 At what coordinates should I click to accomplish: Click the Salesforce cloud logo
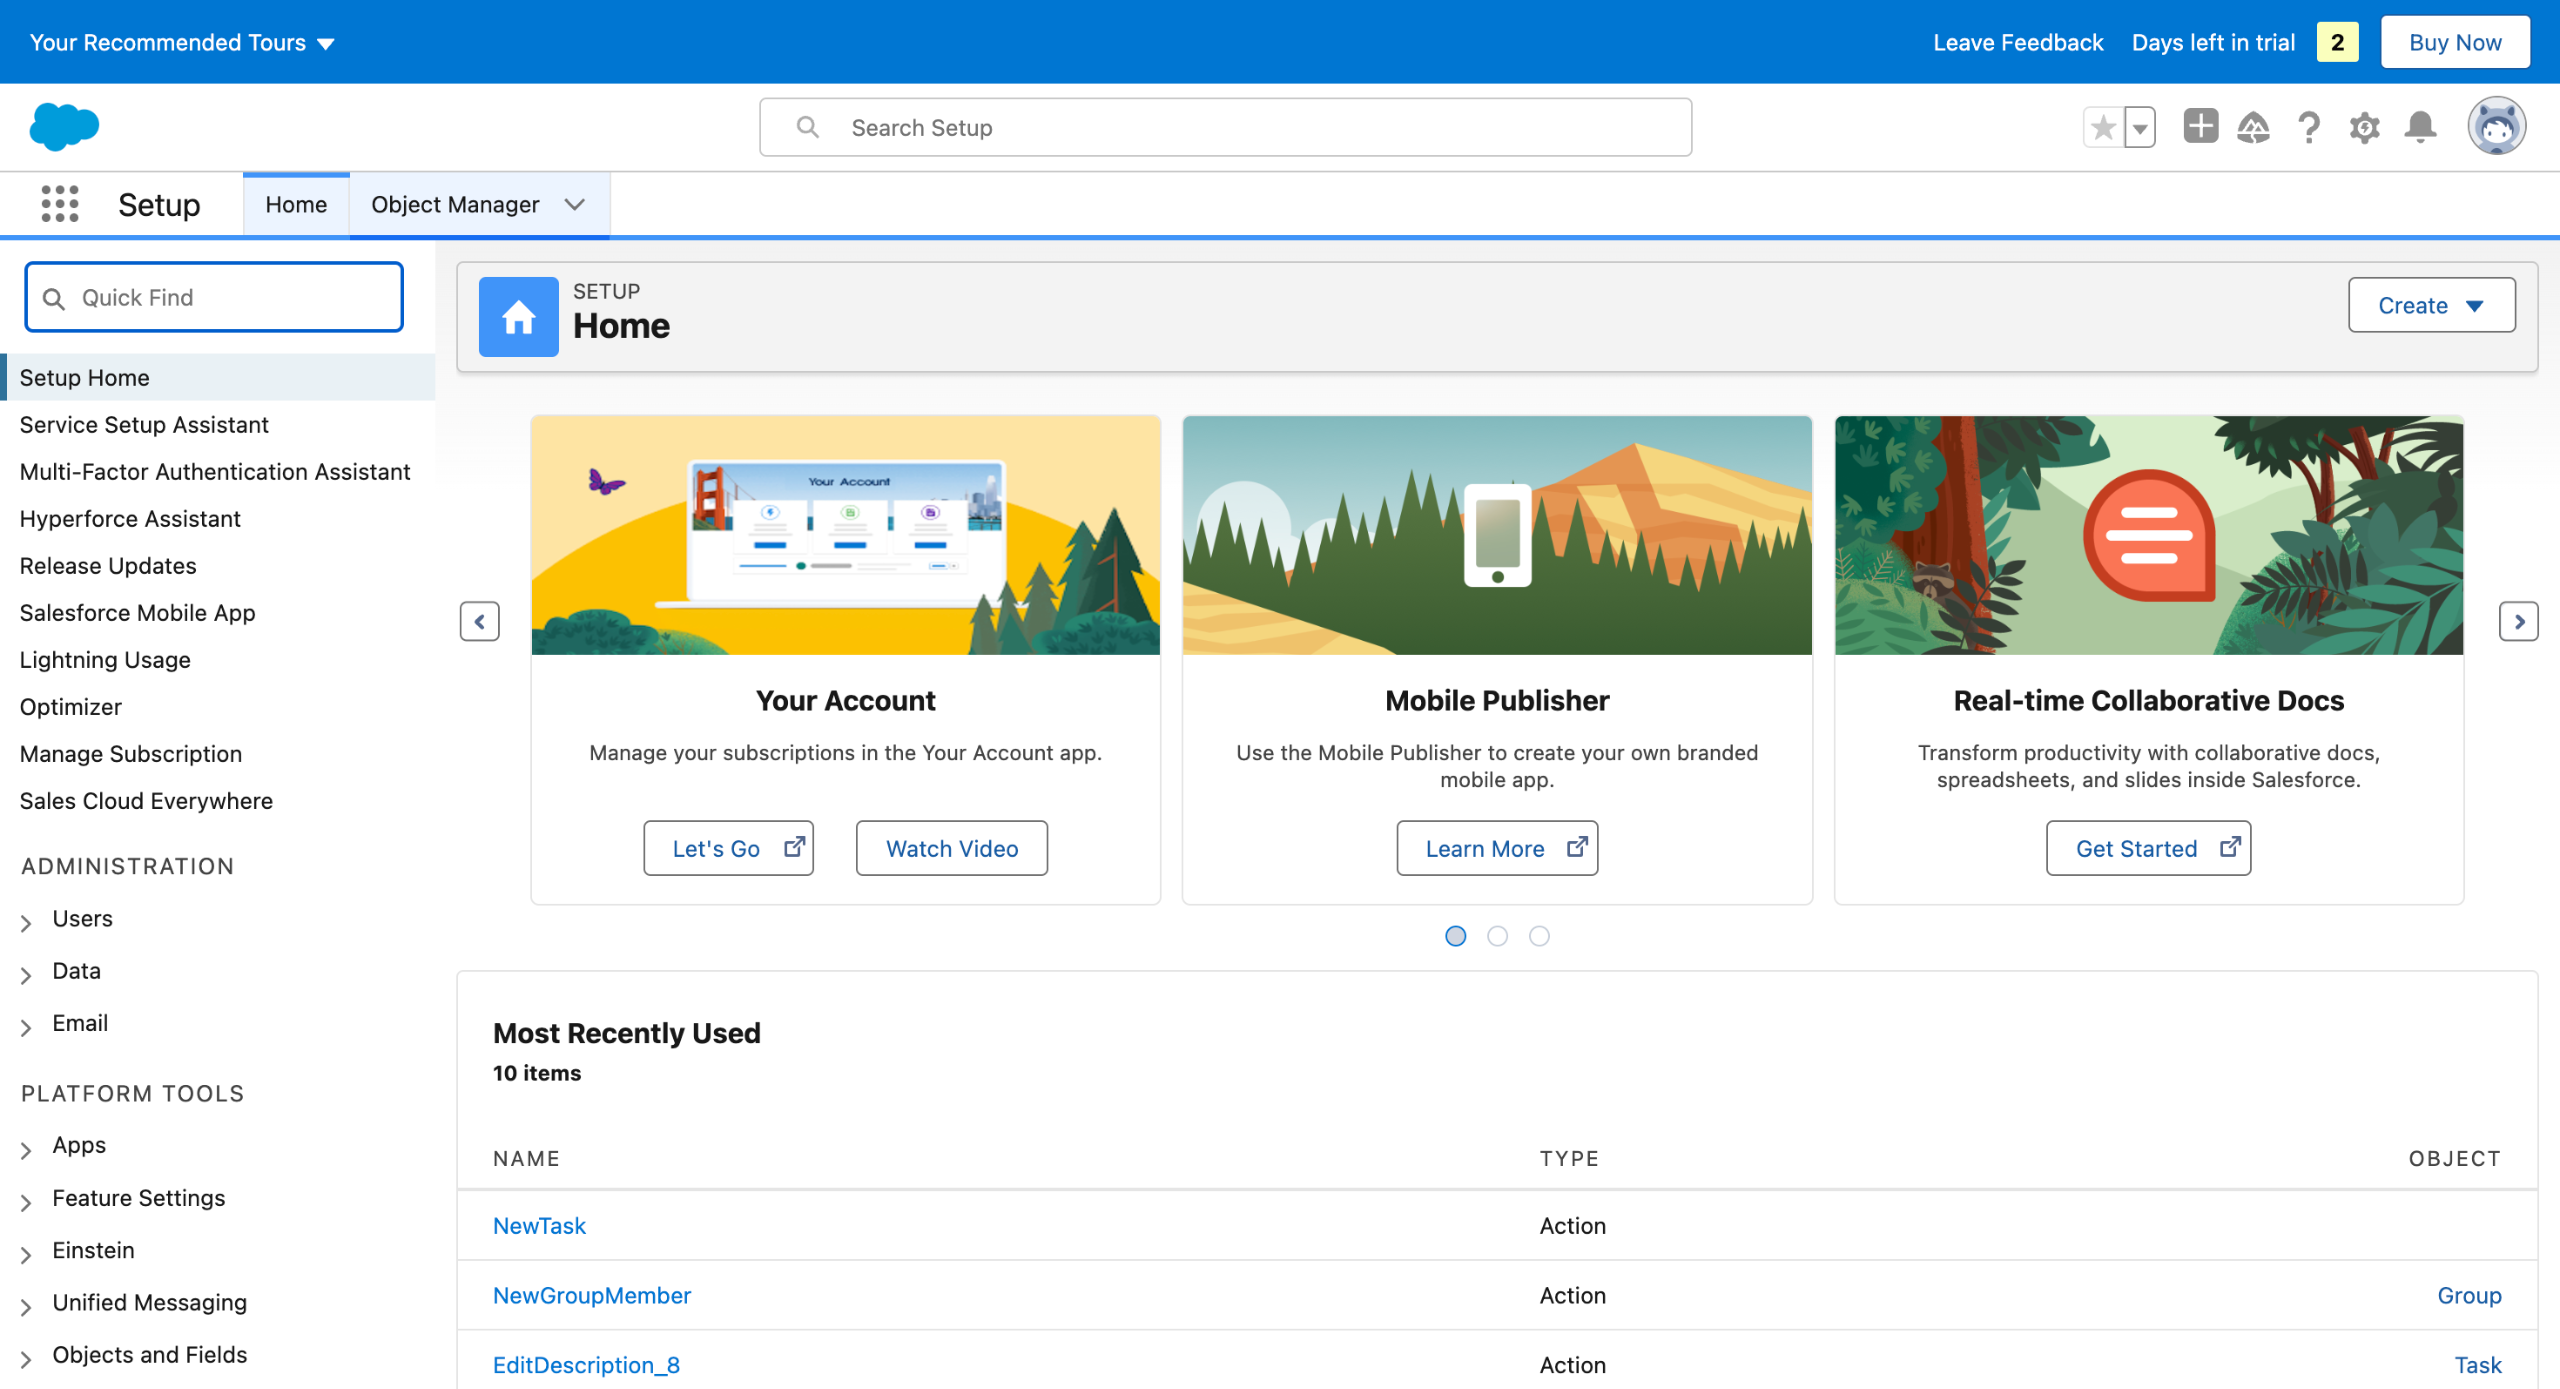coord(64,127)
